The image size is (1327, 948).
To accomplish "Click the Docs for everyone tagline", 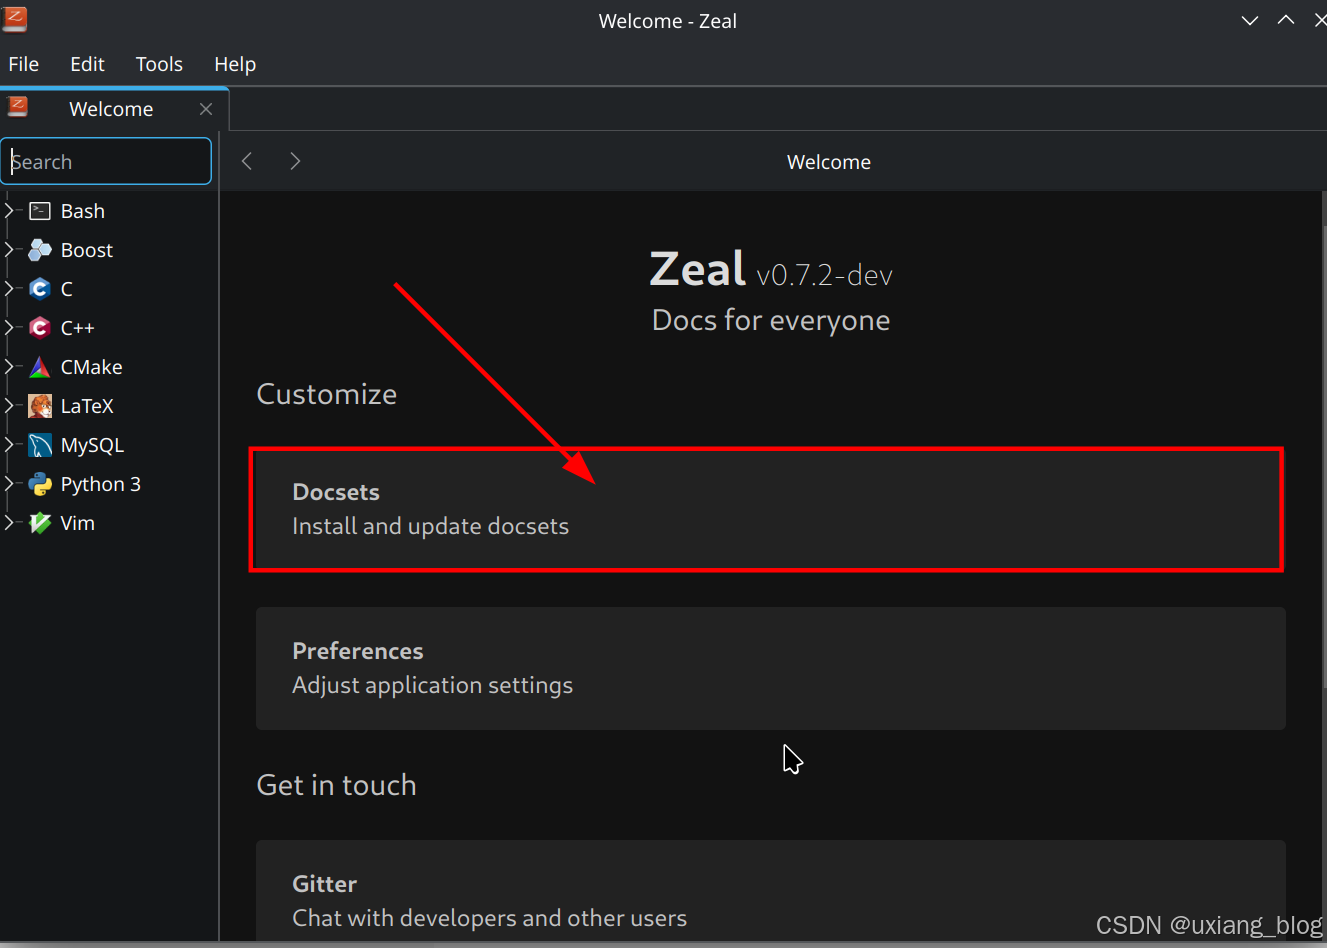I will click(771, 320).
